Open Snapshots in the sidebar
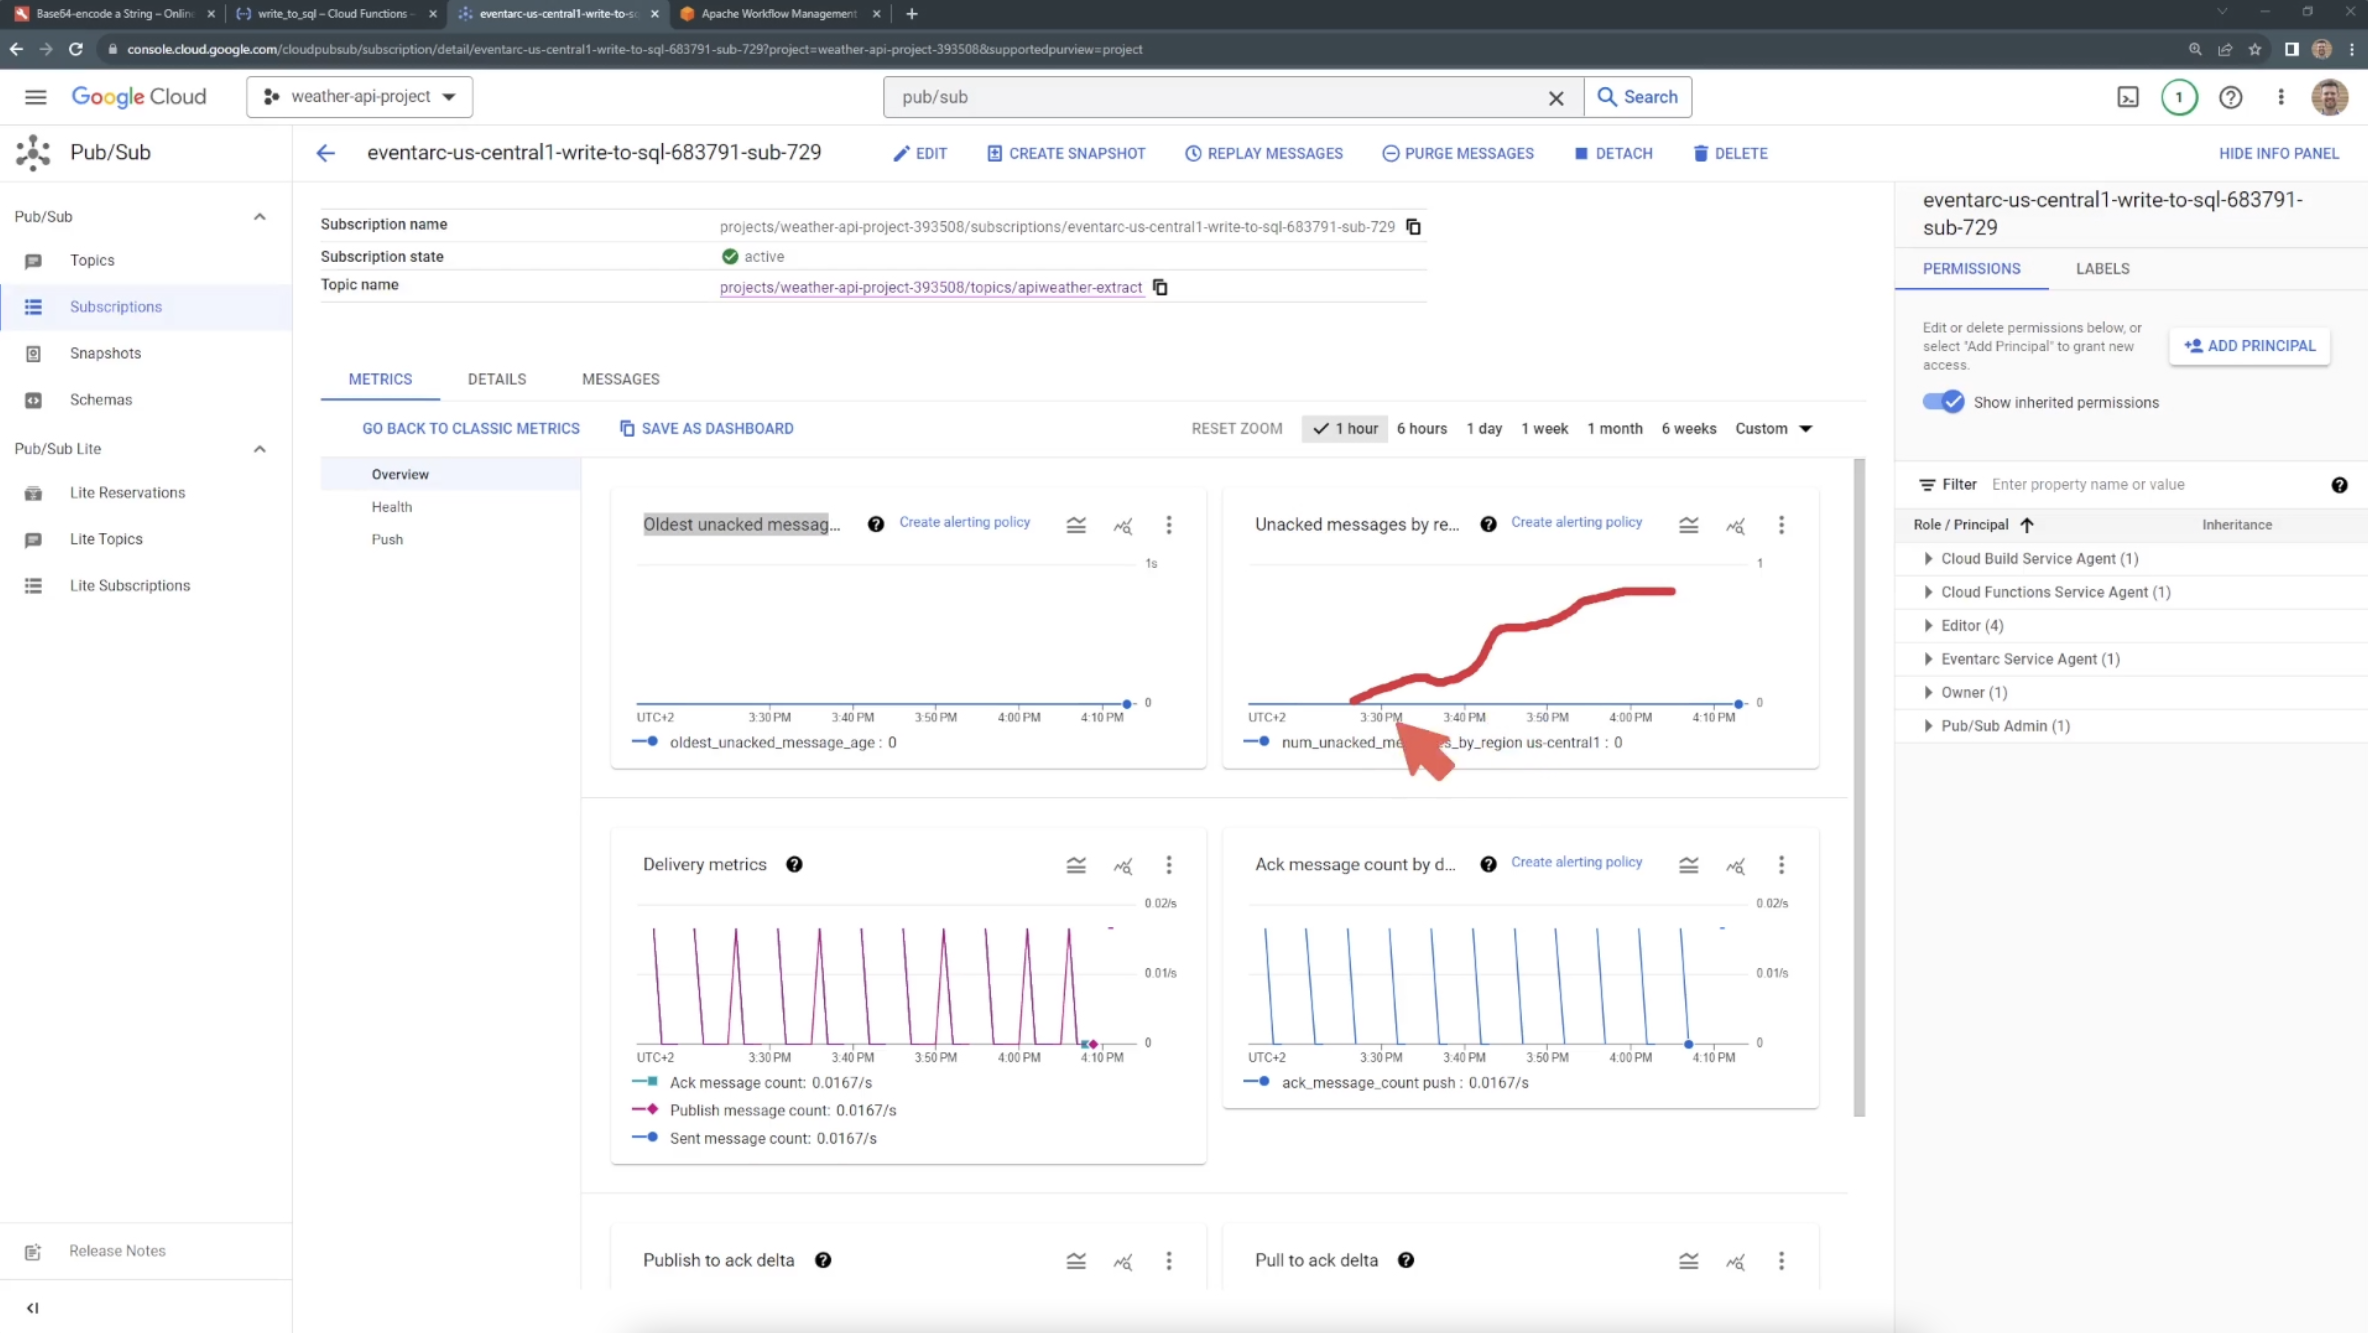Viewport: 2368px width, 1333px height. click(x=105, y=353)
